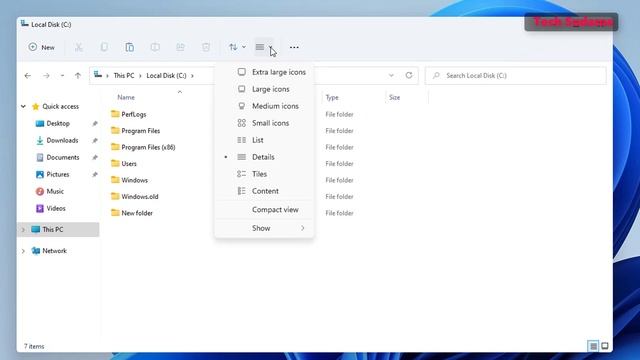Expand chevron after Local Disk breadcrumb
The height and width of the screenshot is (360, 640).
[192, 76]
